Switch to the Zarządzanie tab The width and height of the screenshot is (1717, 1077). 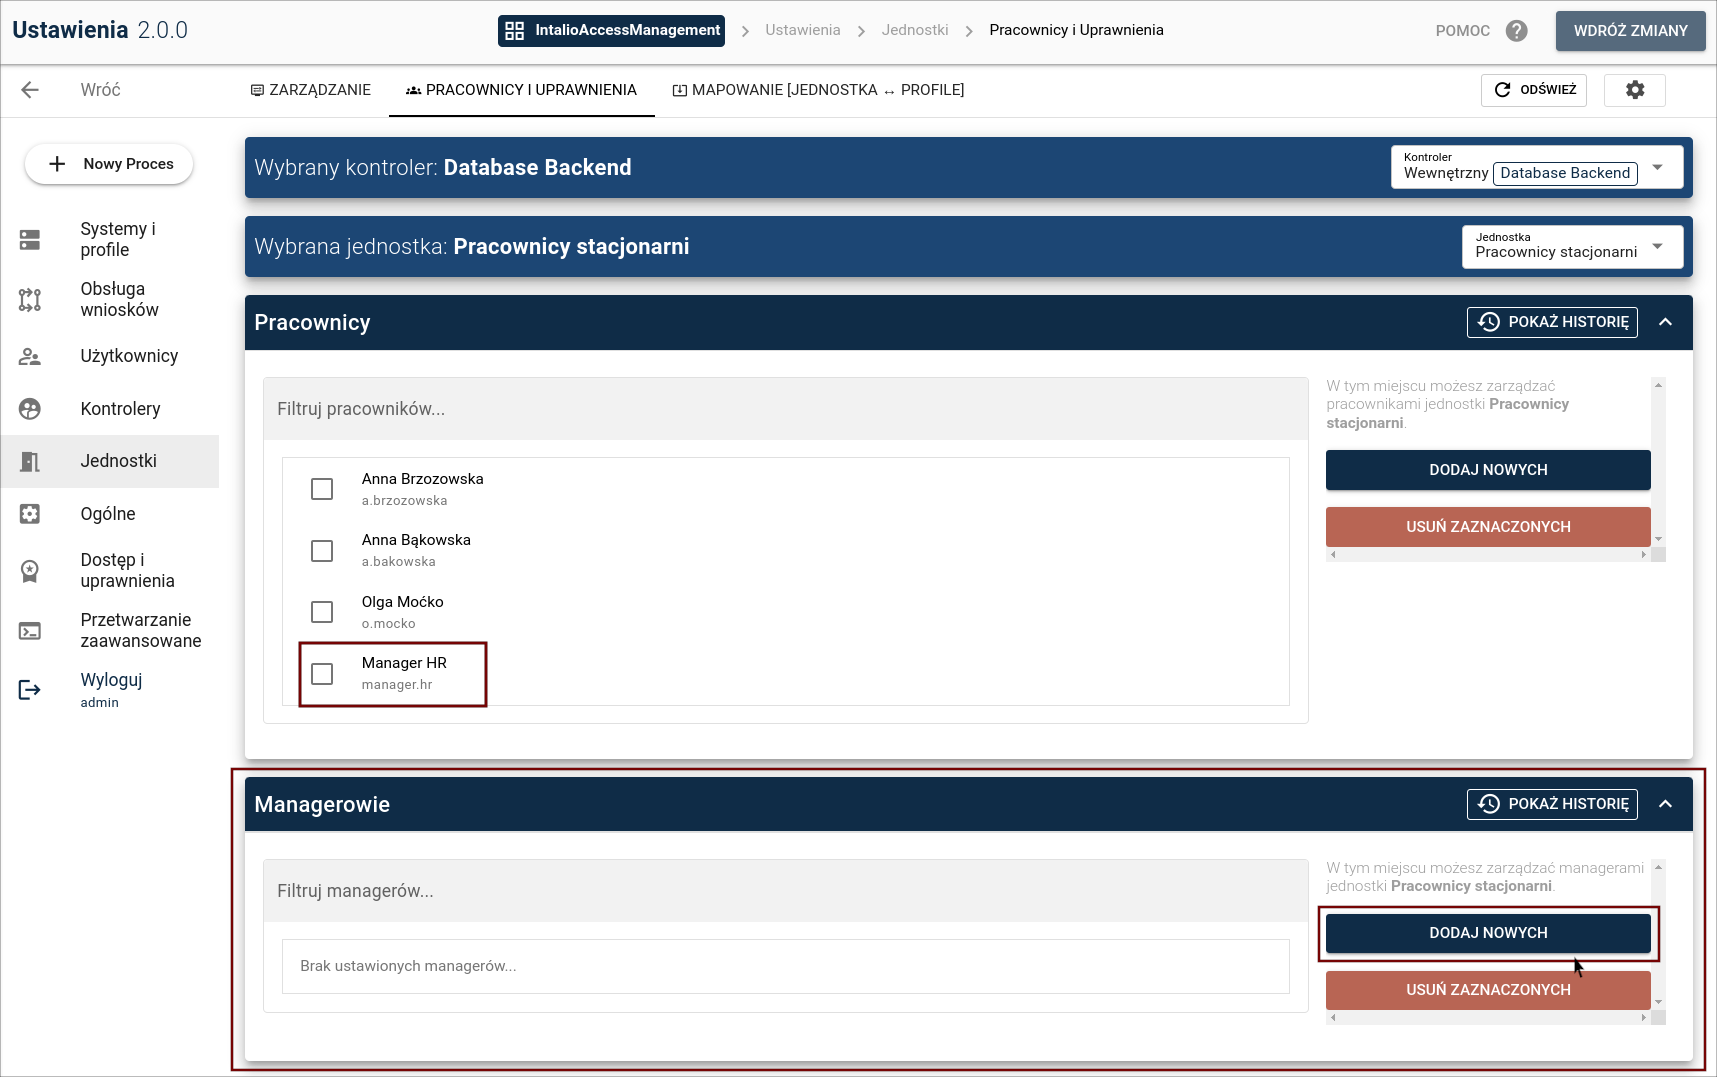pos(310,90)
